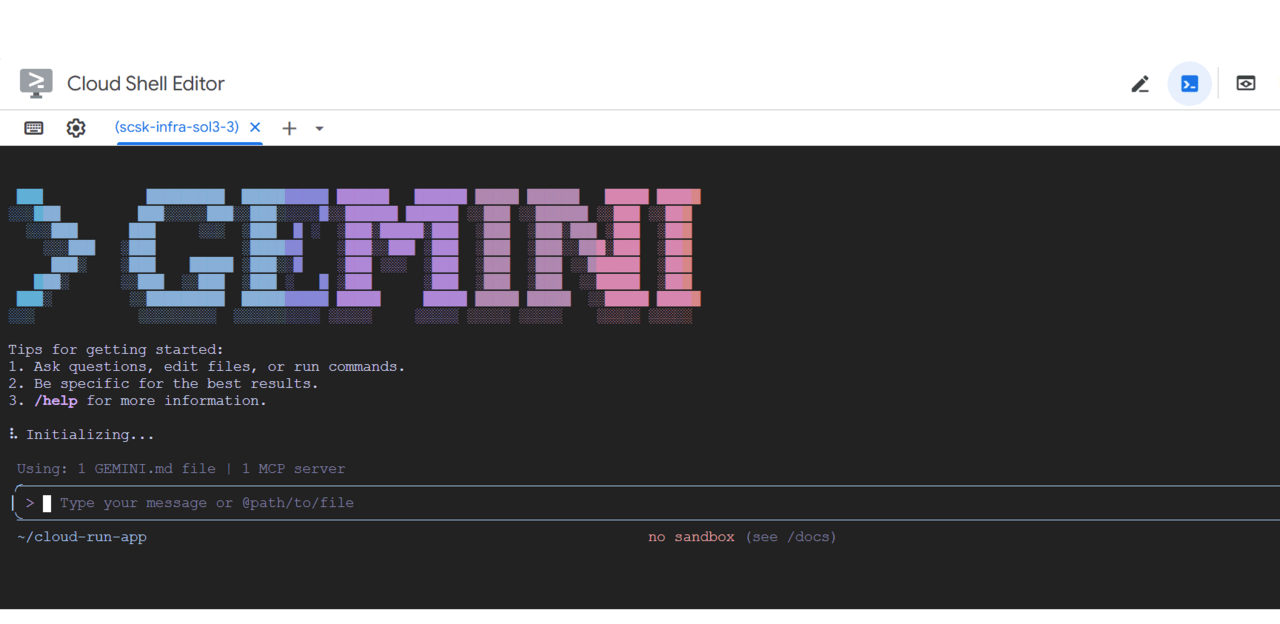Click the Cloud Shell Editor title
Screen dimensions: 1280x624
146,84
